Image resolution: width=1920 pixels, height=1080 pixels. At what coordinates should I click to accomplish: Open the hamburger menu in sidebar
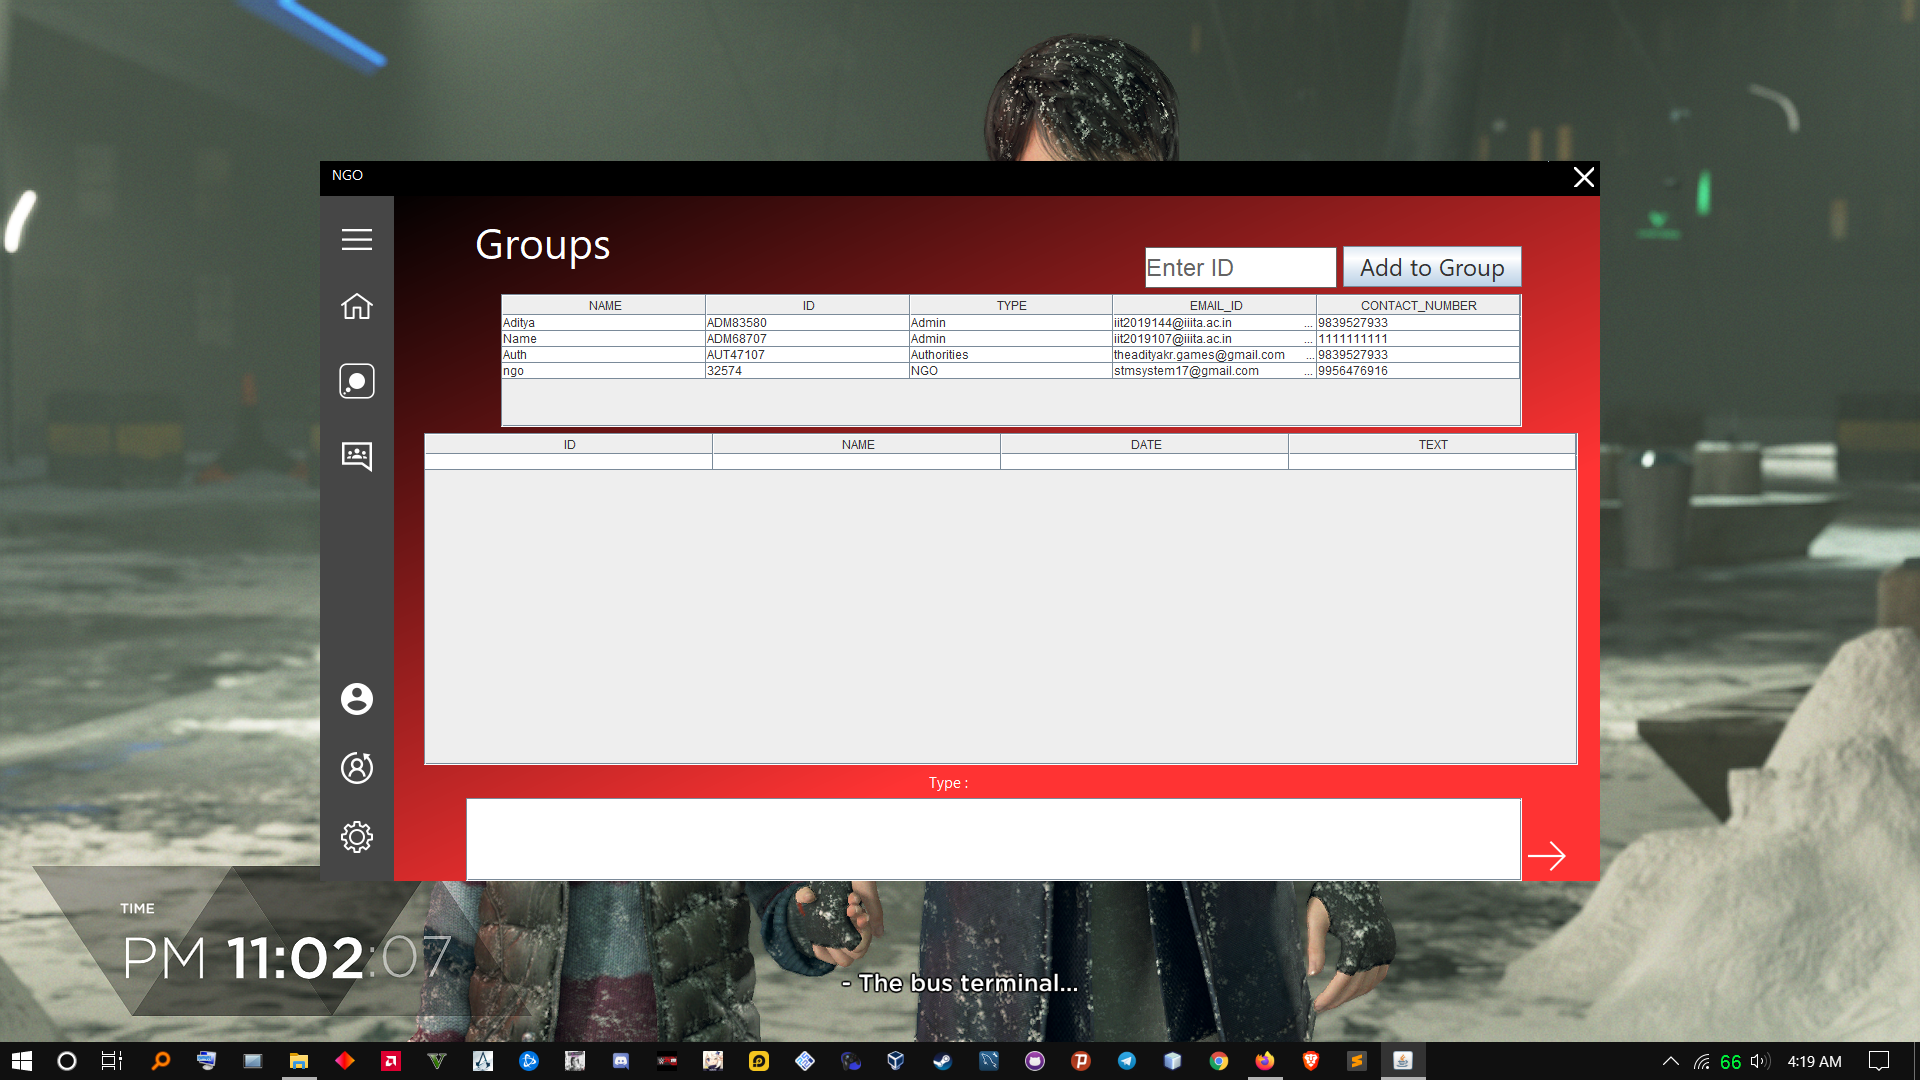coord(356,240)
